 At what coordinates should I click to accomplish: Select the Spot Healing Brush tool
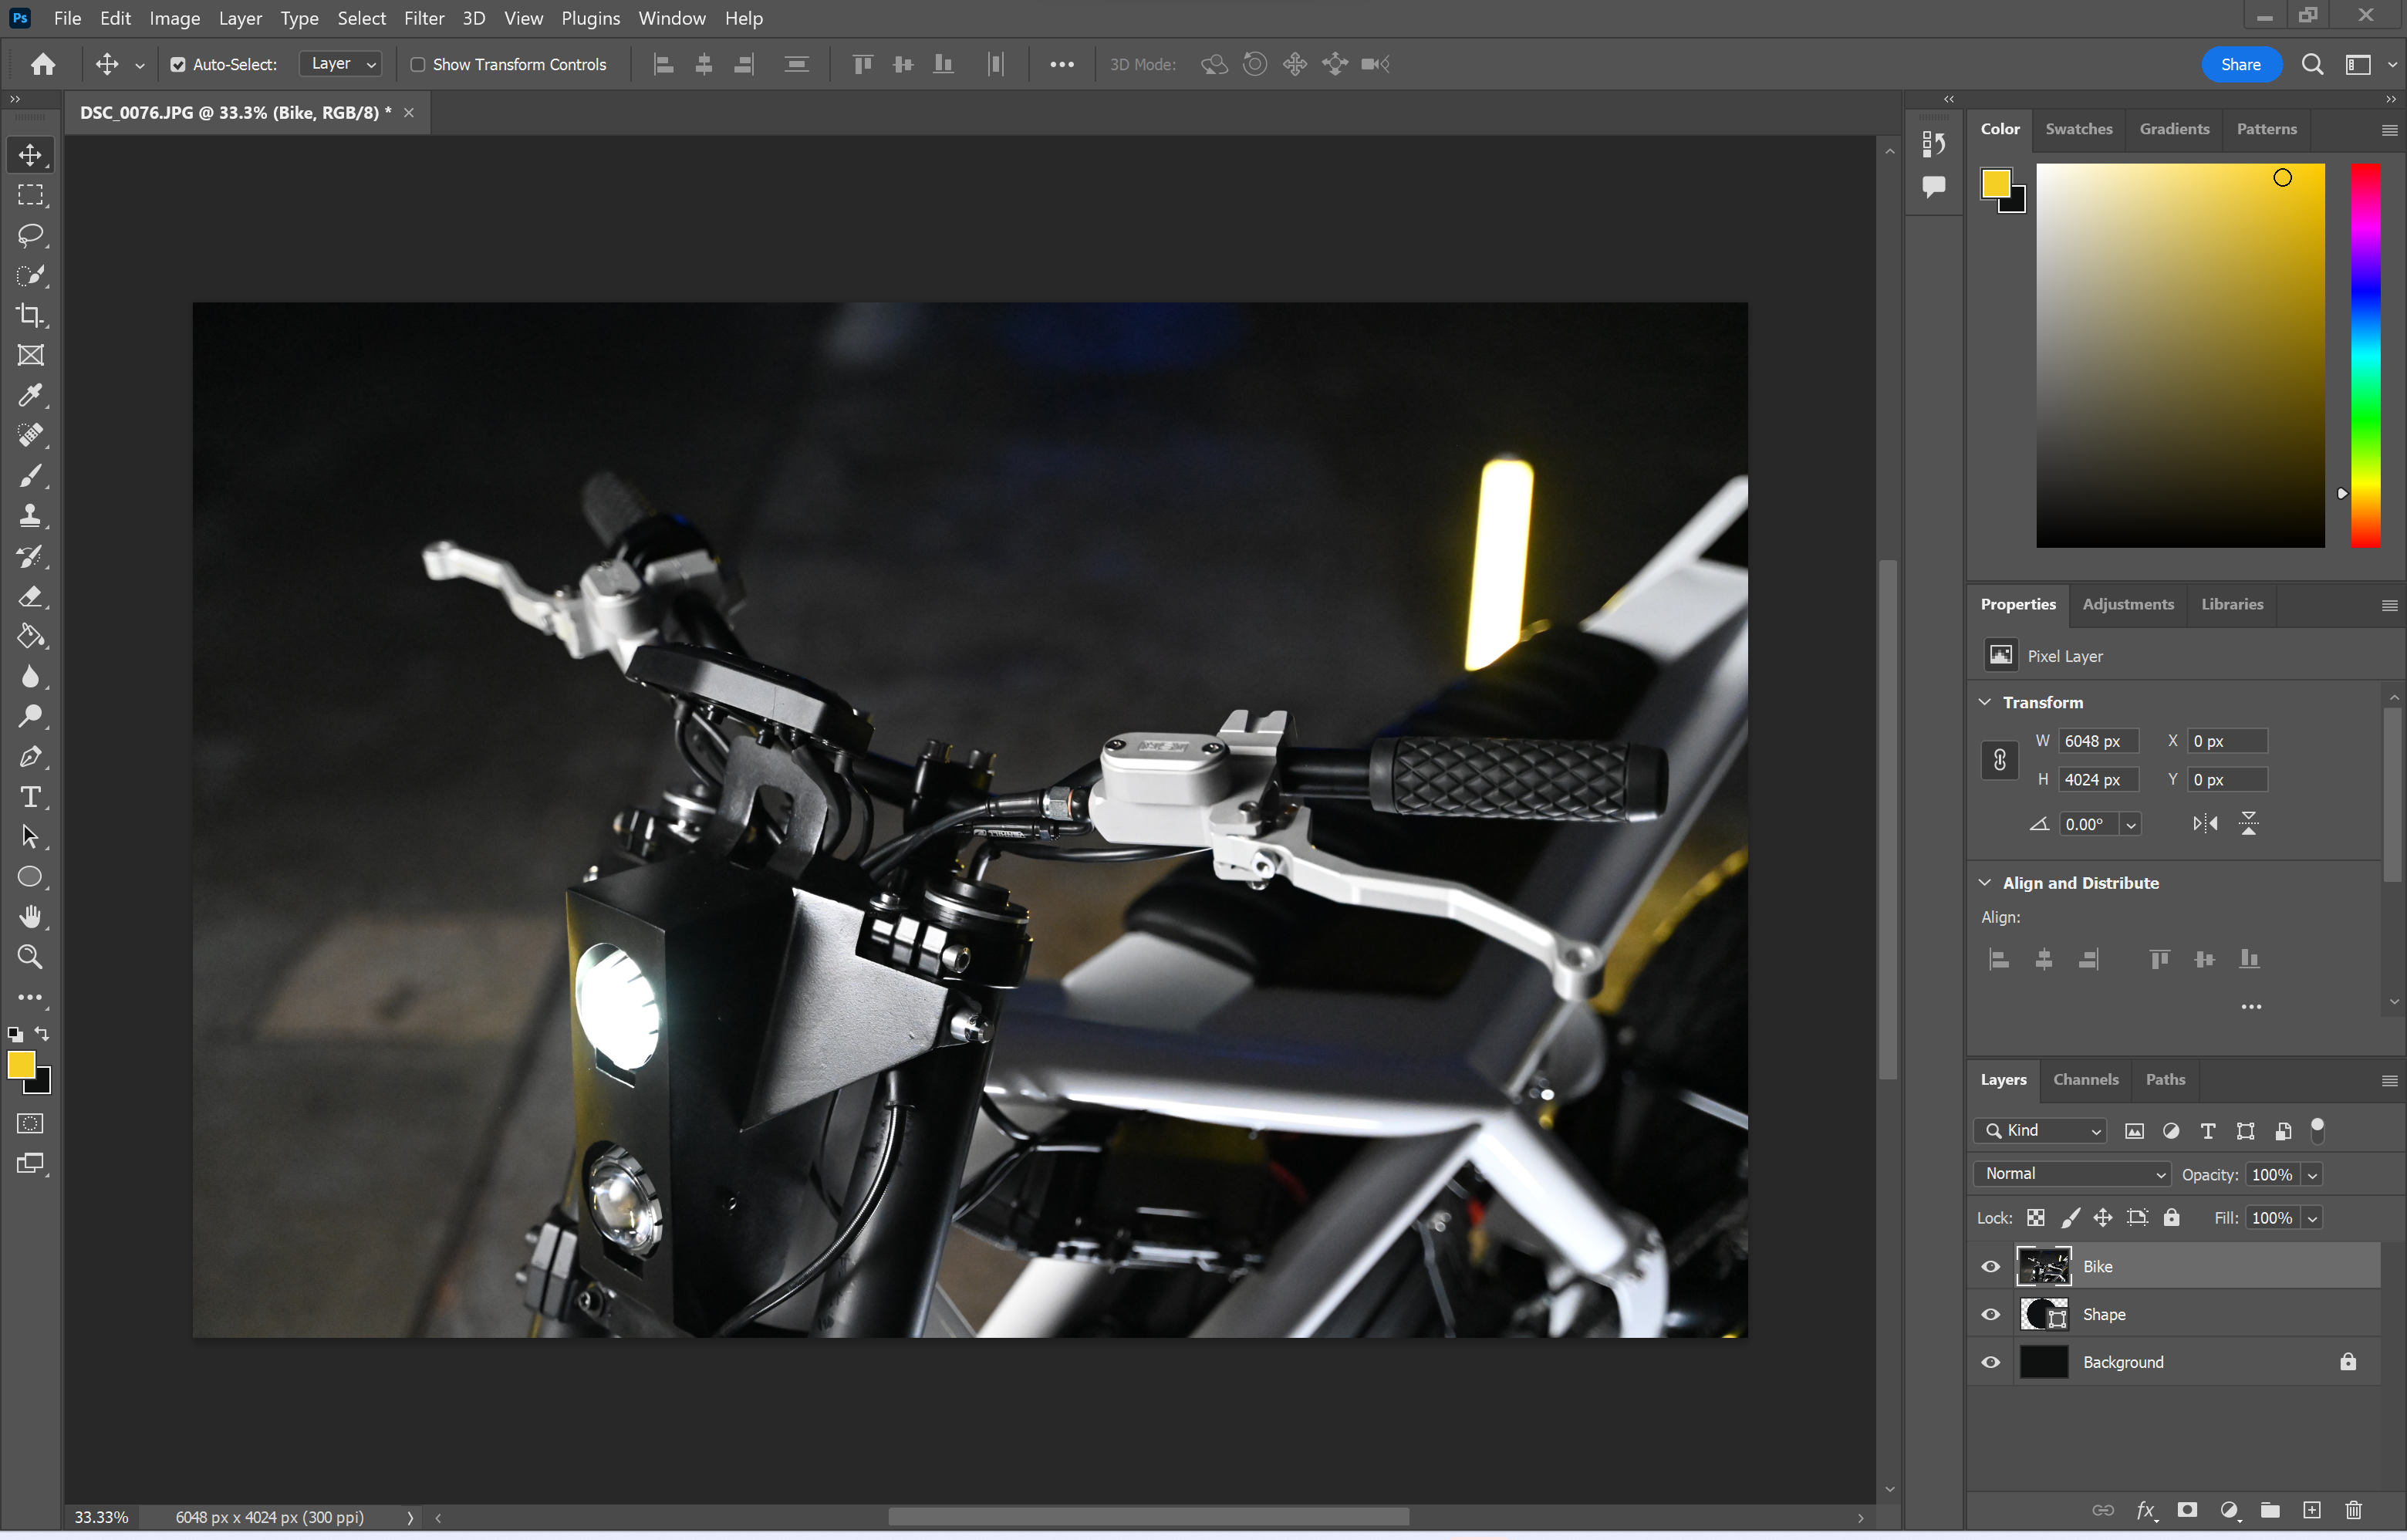point(30,435)
